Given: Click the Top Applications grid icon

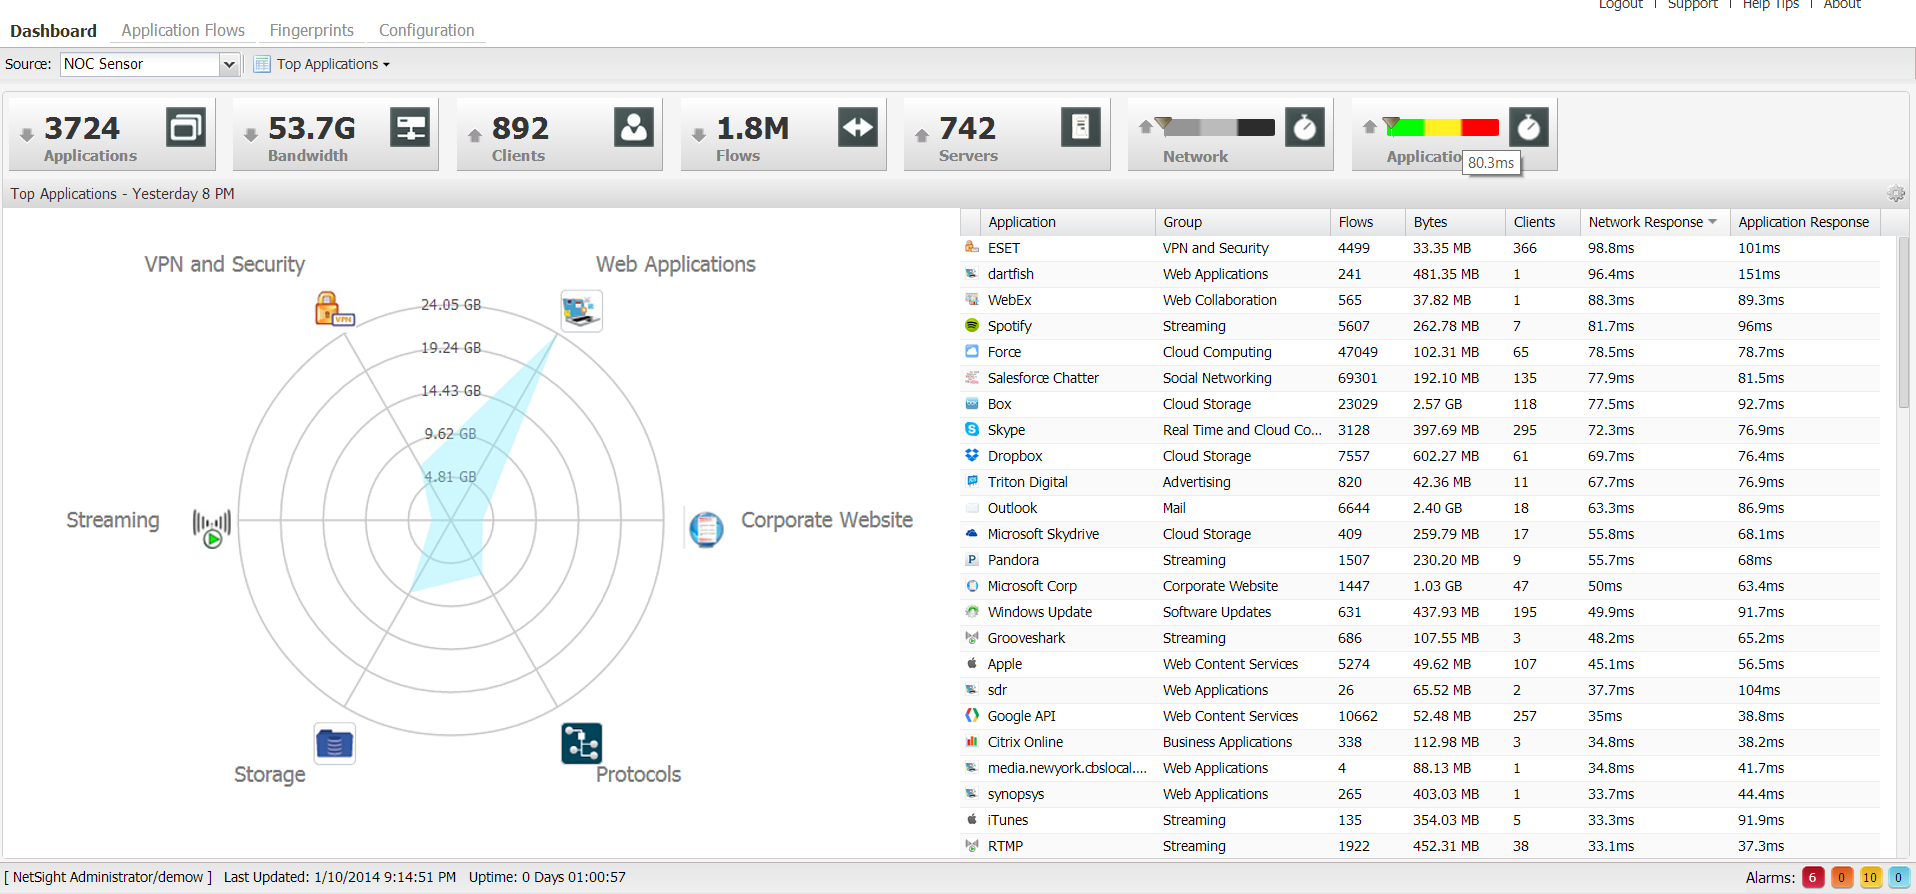Looking at the screenshot, I should (262, 64).
